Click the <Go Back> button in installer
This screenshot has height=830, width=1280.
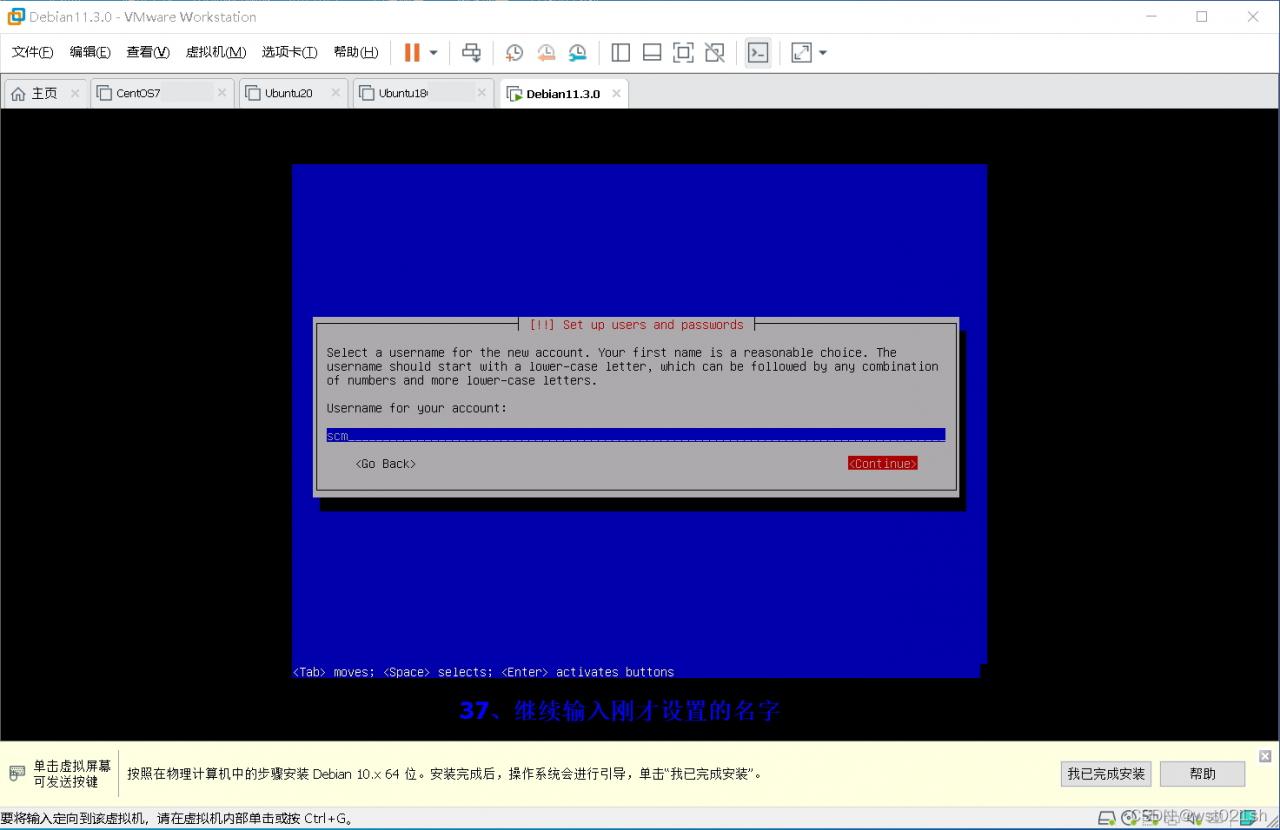click(386, 463)
